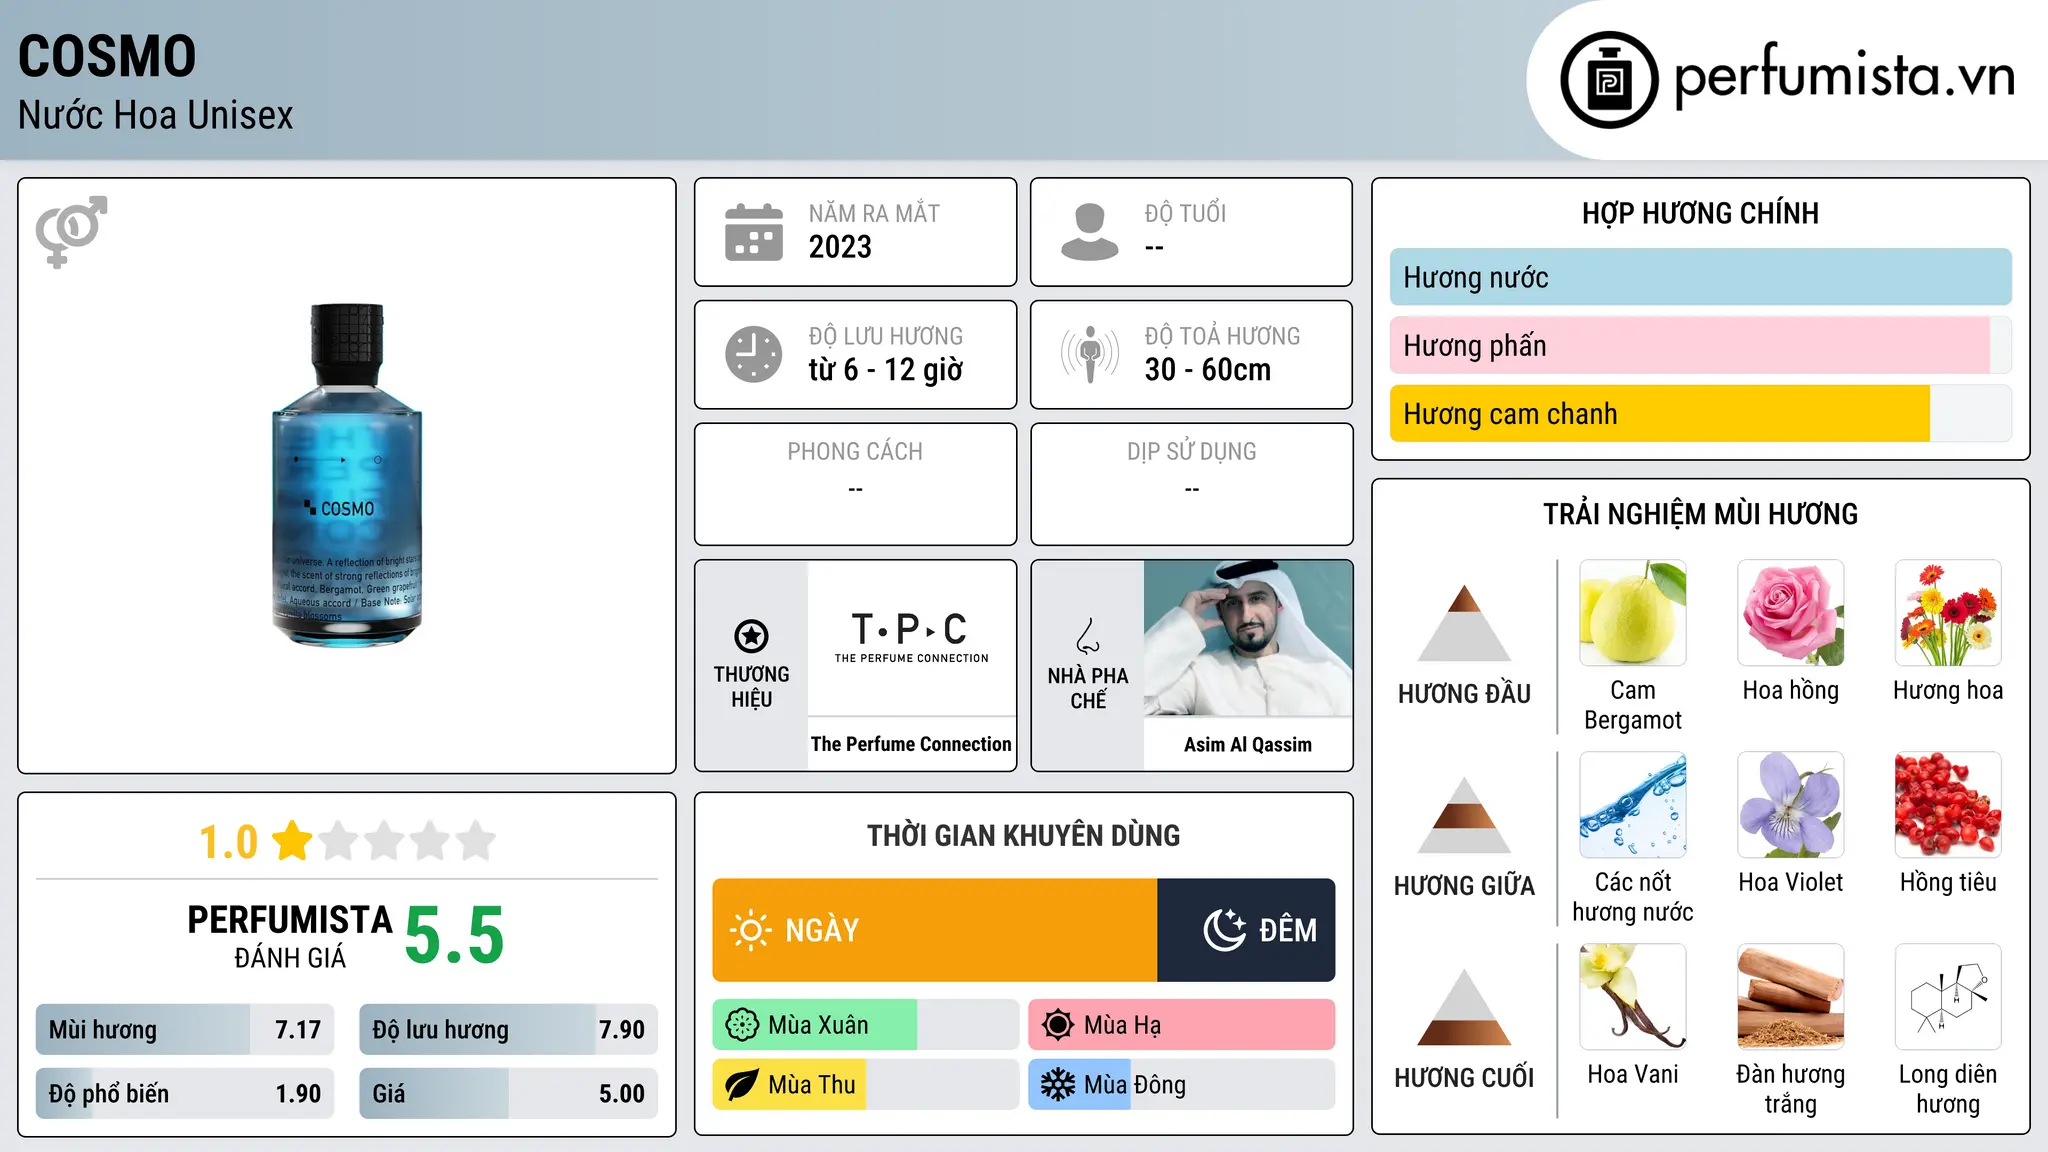2048x1152 pixels.
Task: Open perfumer Asim Al Qassim link
Action: (1247, 744)
